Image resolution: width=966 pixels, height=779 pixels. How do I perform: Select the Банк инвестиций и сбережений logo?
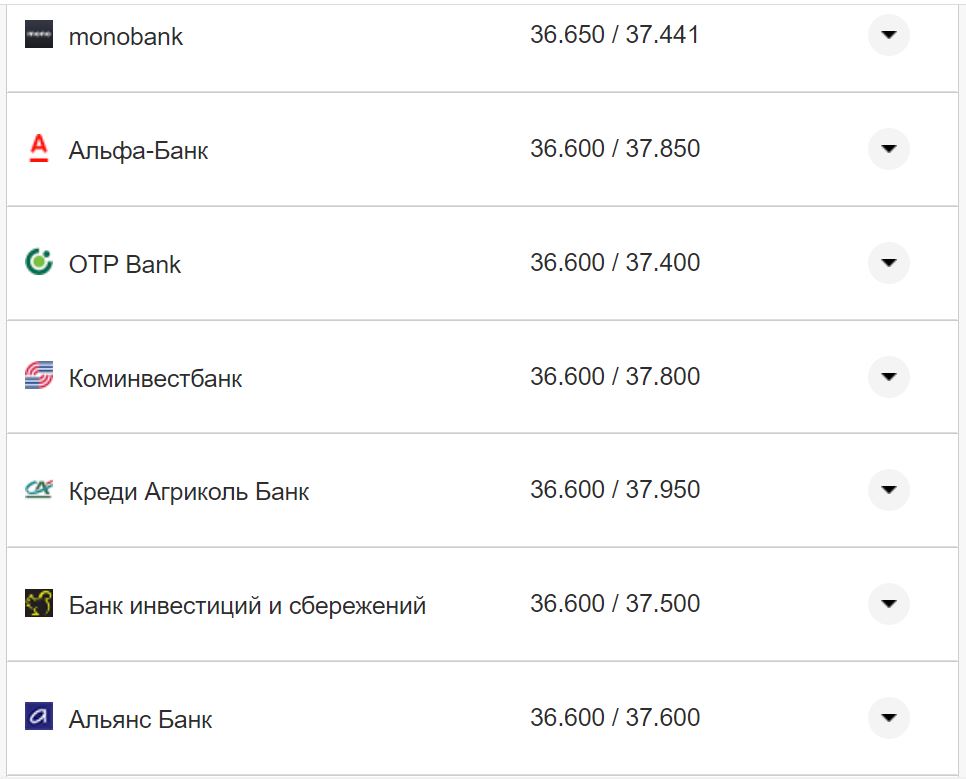(x=38, y=604)
